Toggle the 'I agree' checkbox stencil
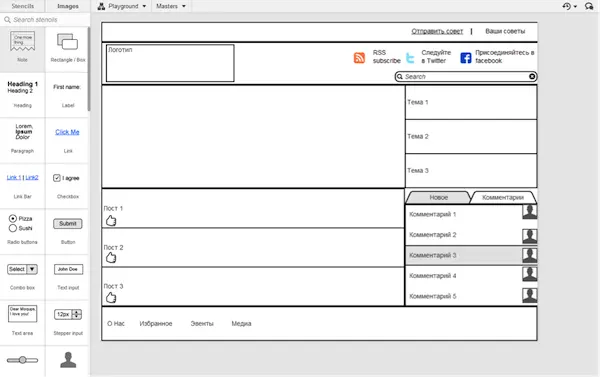This screenshot has height=377, width=600. click(x=57, y=178)
